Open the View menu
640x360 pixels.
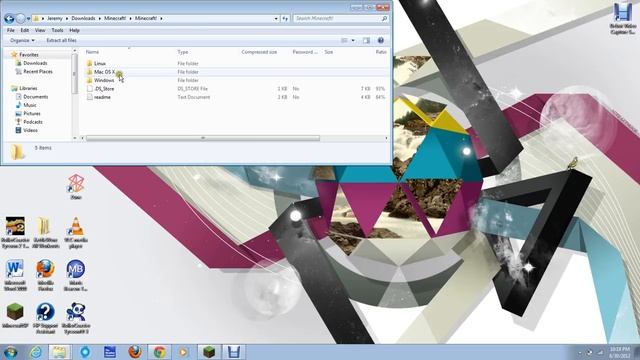(40, 30)
